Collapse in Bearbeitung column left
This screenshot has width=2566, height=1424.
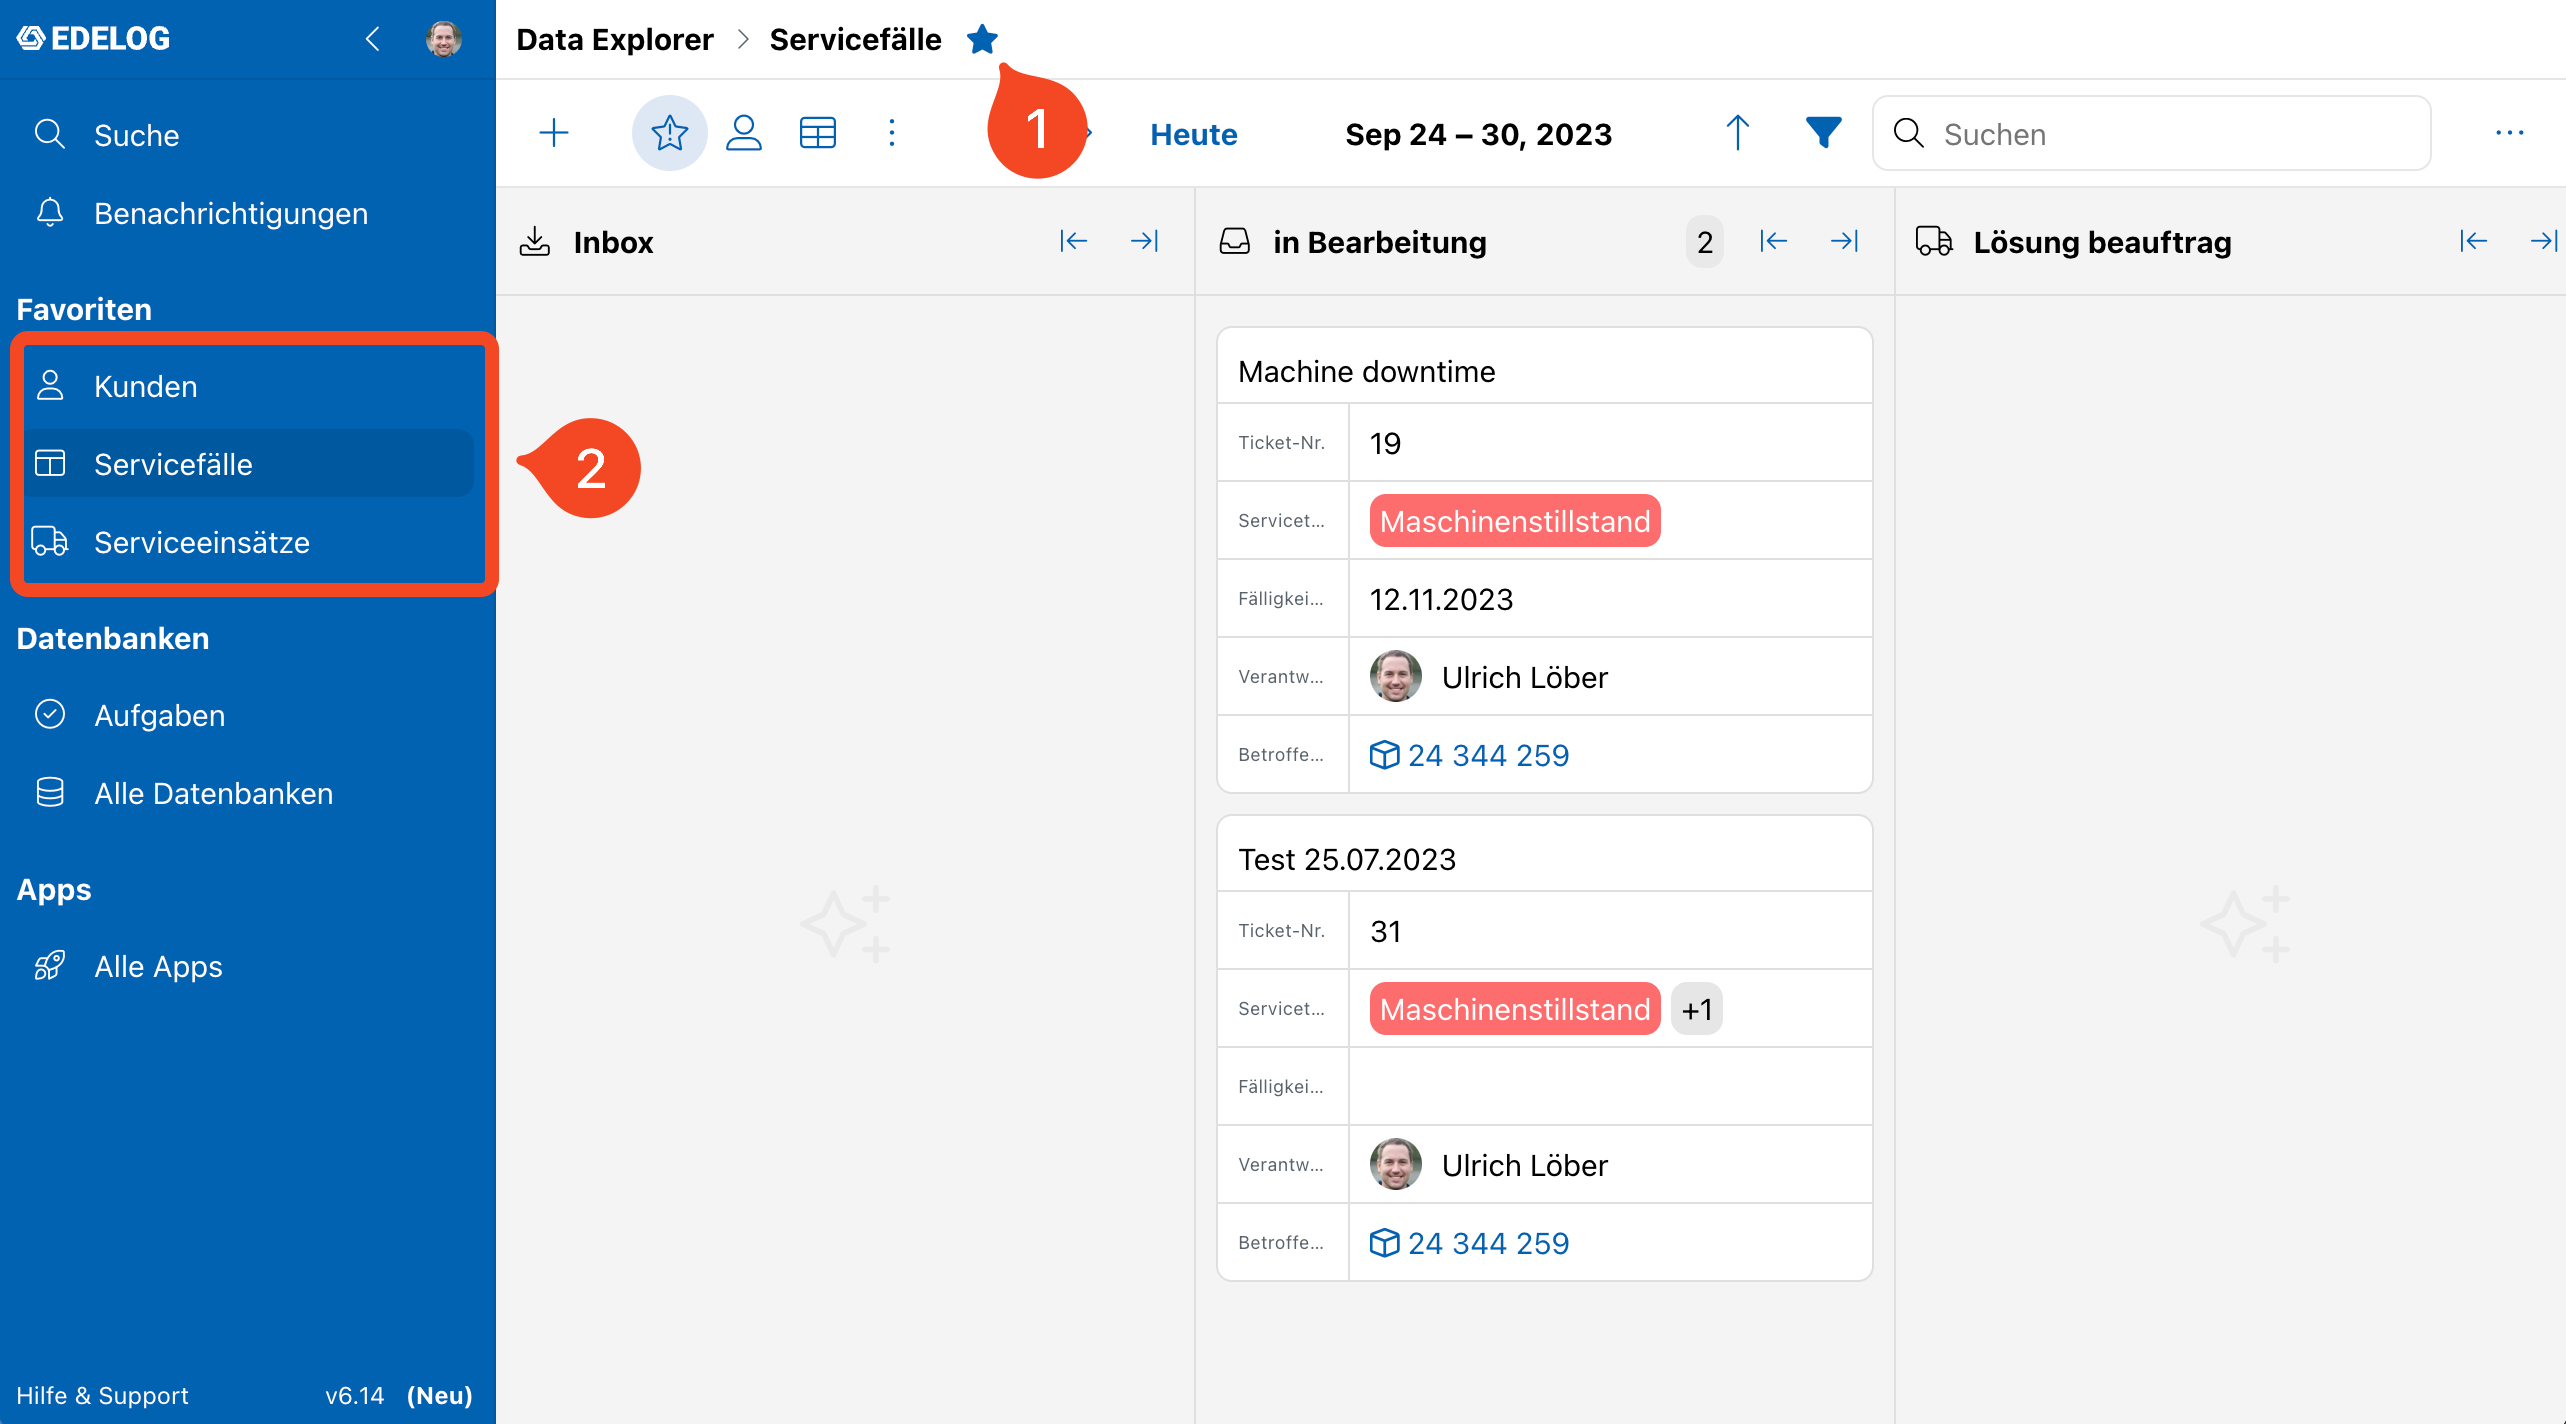1773,241
